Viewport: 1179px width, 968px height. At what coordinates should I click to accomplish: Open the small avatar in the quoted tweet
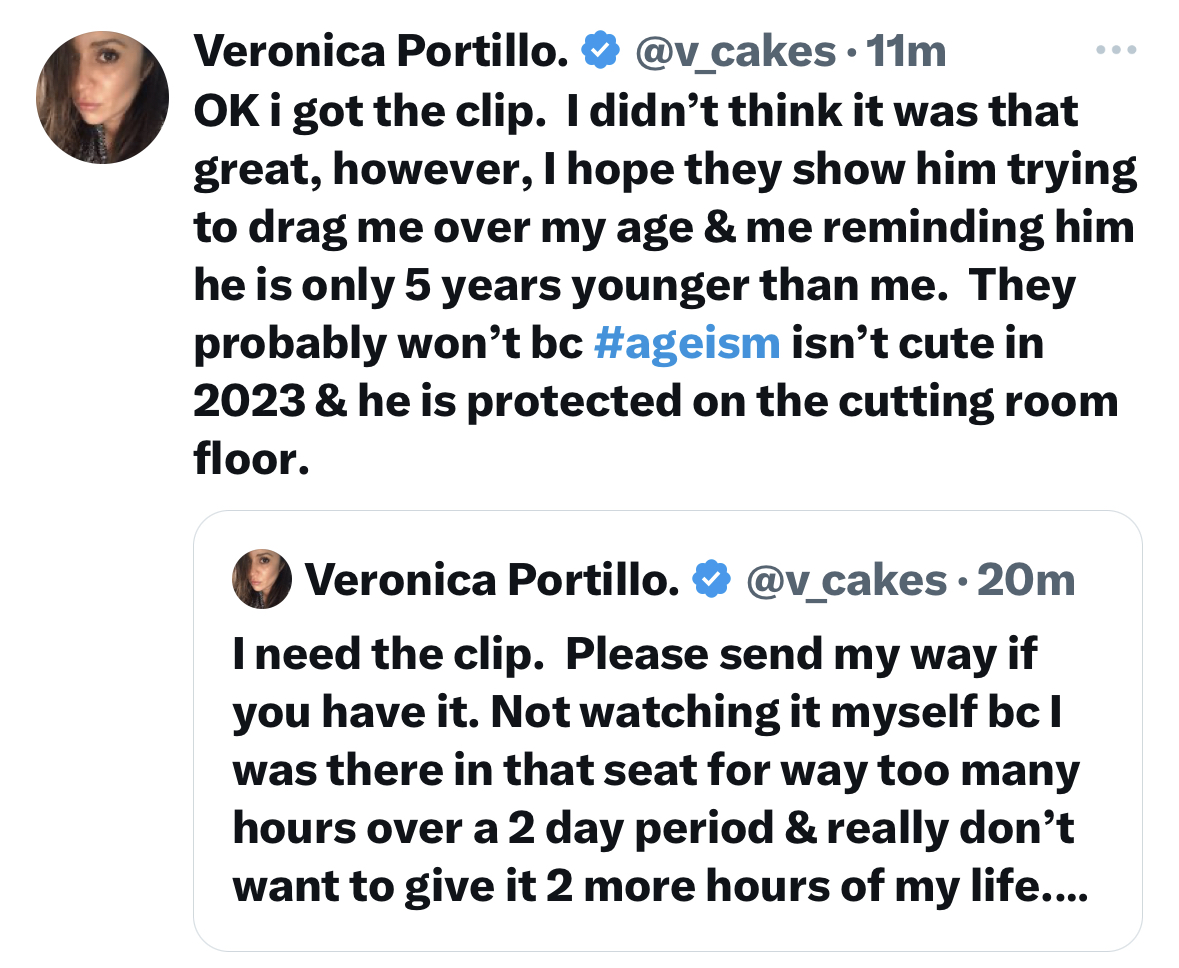tap(262, 579)
